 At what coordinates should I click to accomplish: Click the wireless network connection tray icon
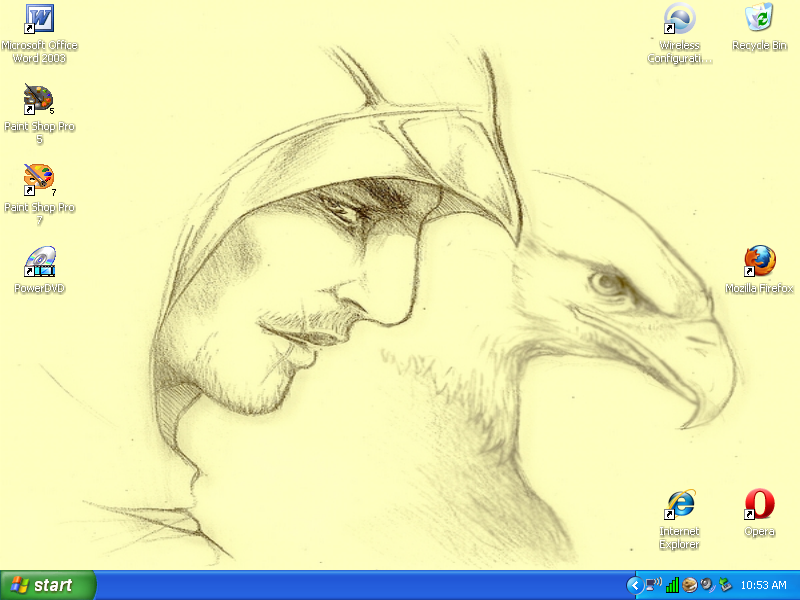[654, 585]
